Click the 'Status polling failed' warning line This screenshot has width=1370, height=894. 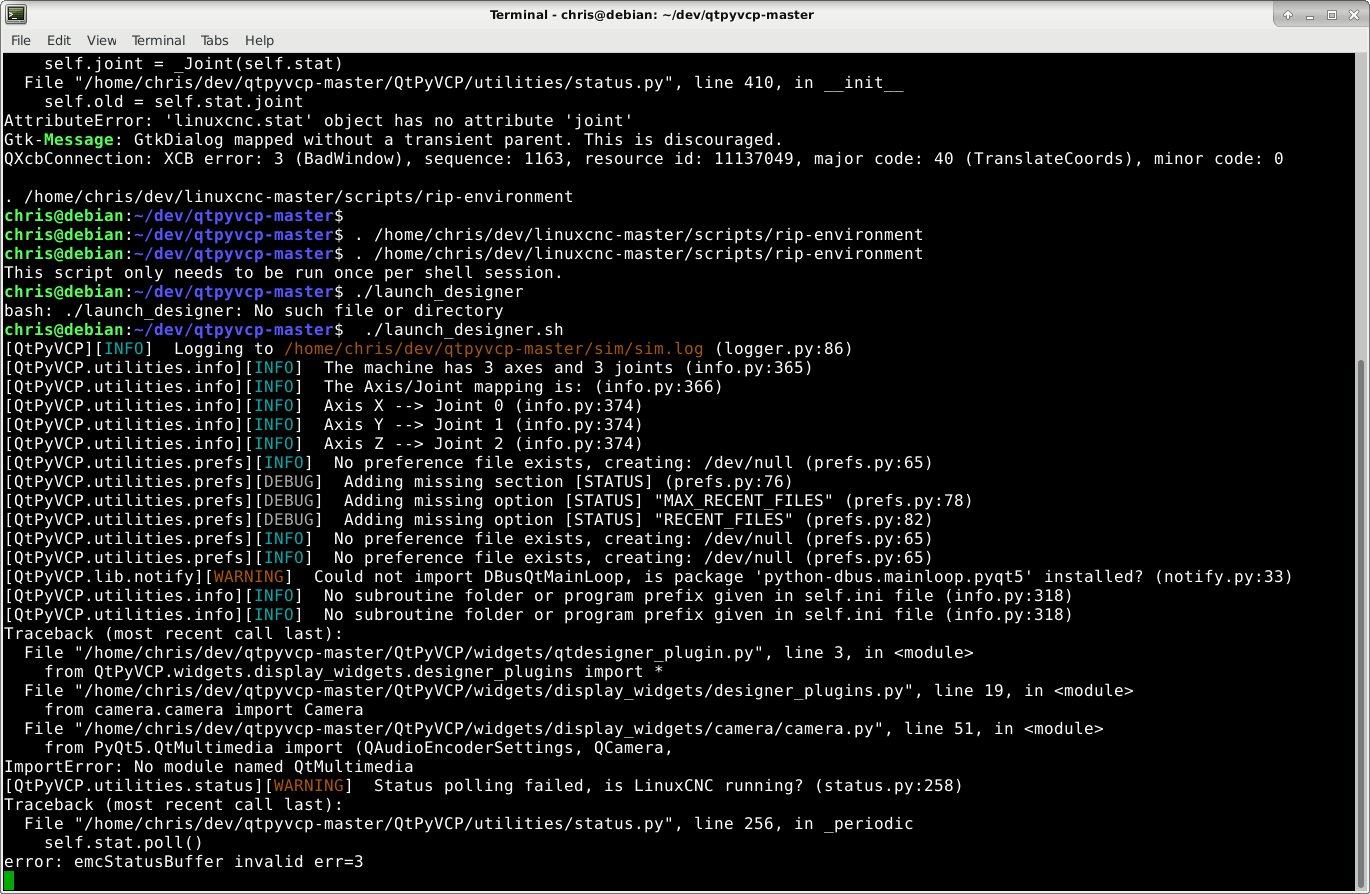click(x=483, y=786)
